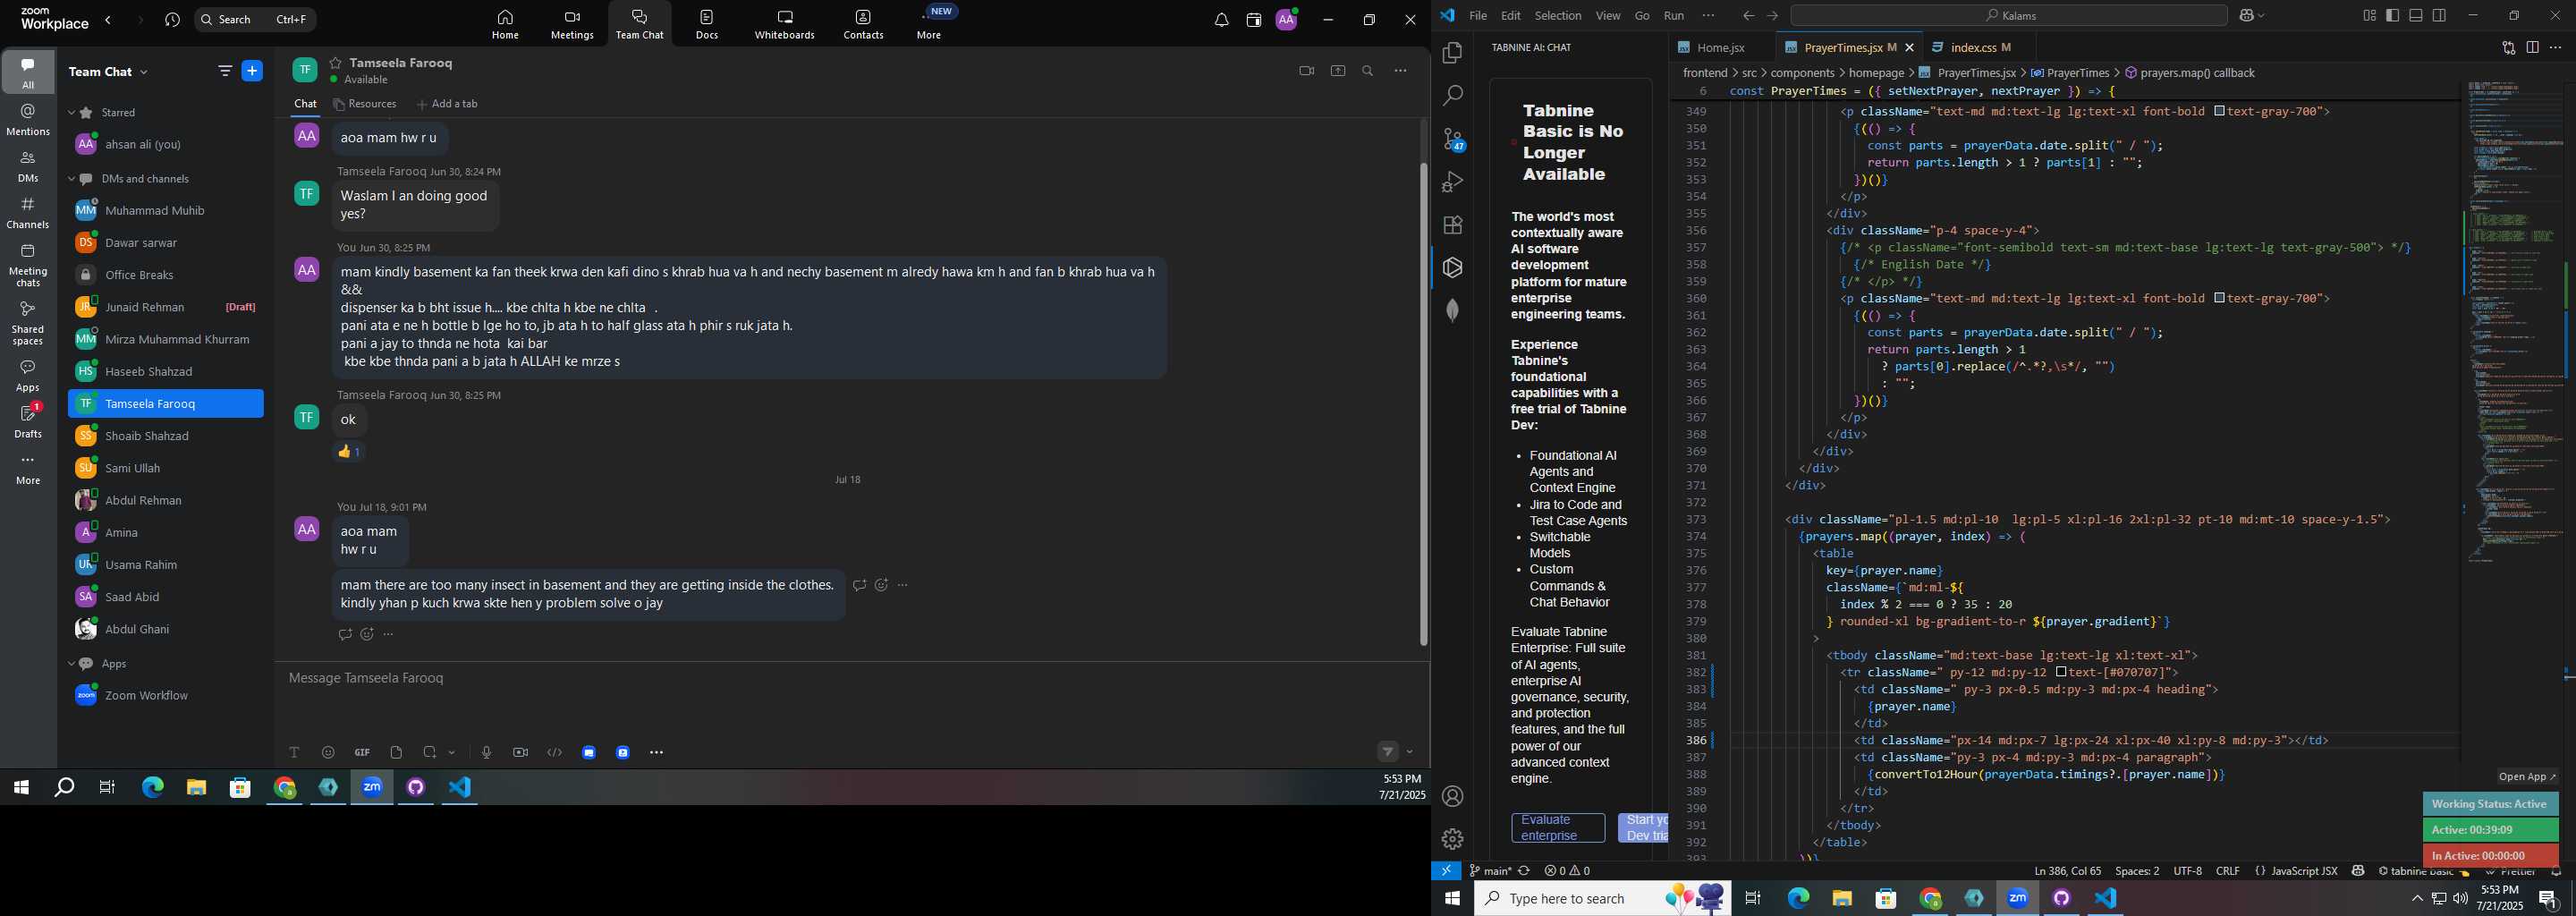Collapse the Apps section in chat list
This screenshot has height=916, width=2576.
(72, 664)
